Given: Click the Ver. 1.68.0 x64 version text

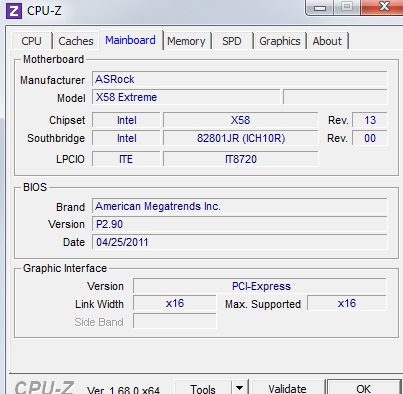Looking at the screenshot, I should coord(123,390).
